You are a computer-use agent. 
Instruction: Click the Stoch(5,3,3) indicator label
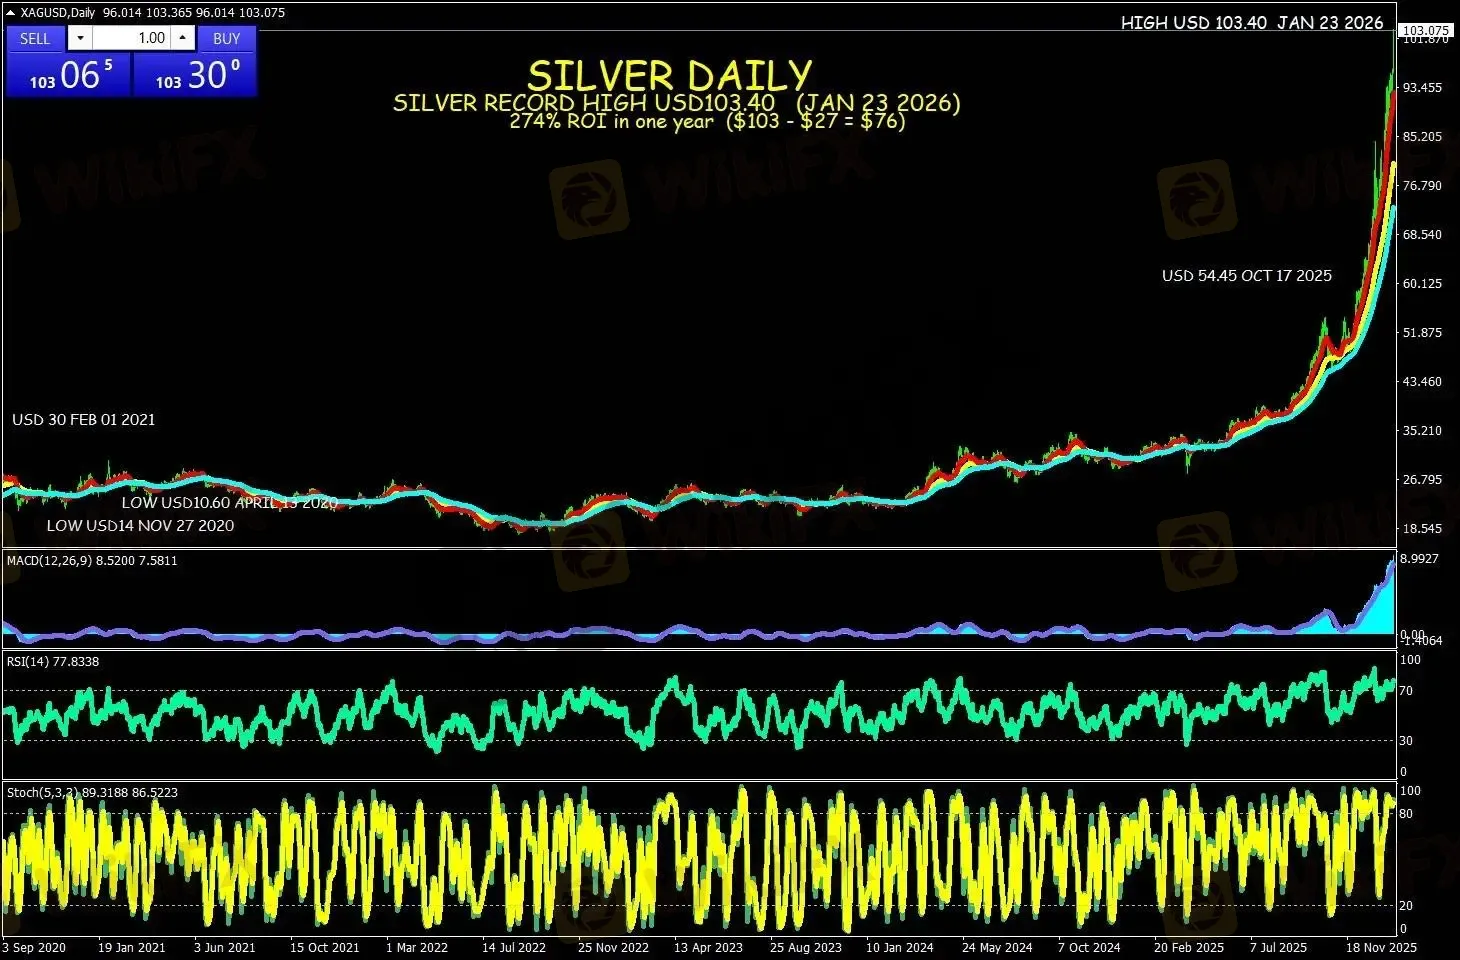click(92, 792)
